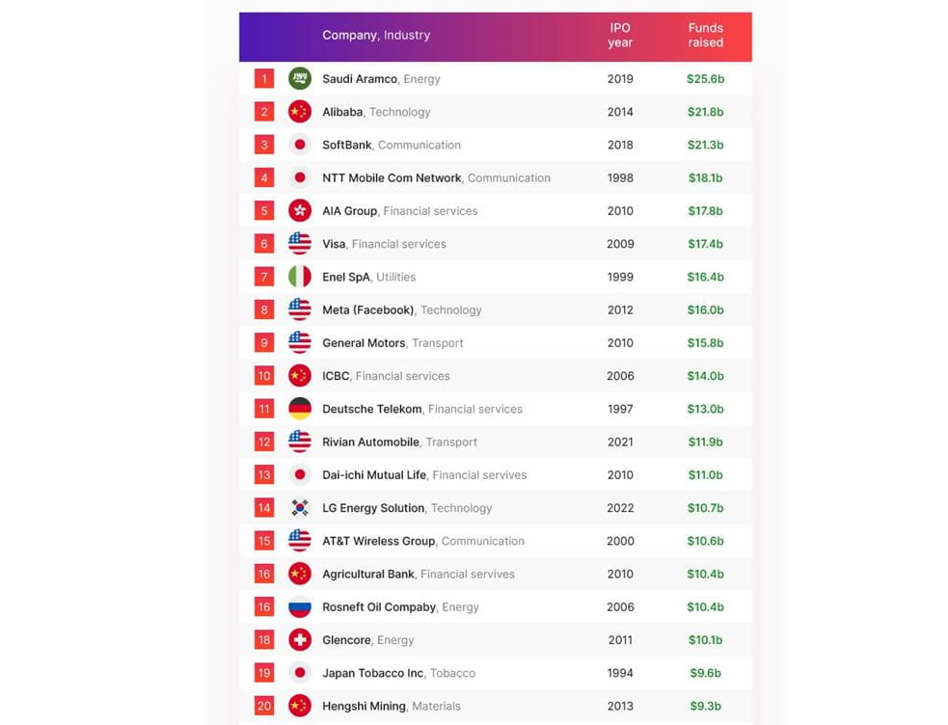Click the German flag beside Deutsche Telekom

coord(299,409)
